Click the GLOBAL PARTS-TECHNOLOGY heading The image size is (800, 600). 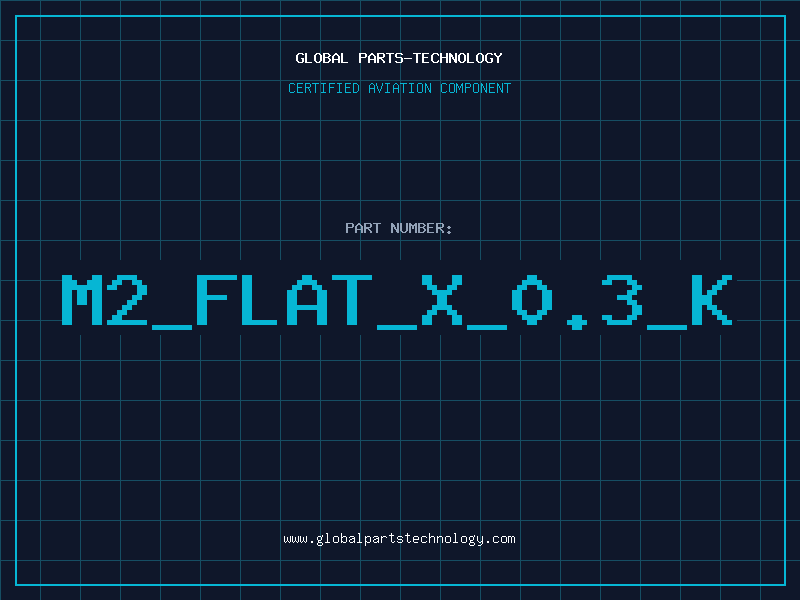(399, 58)
